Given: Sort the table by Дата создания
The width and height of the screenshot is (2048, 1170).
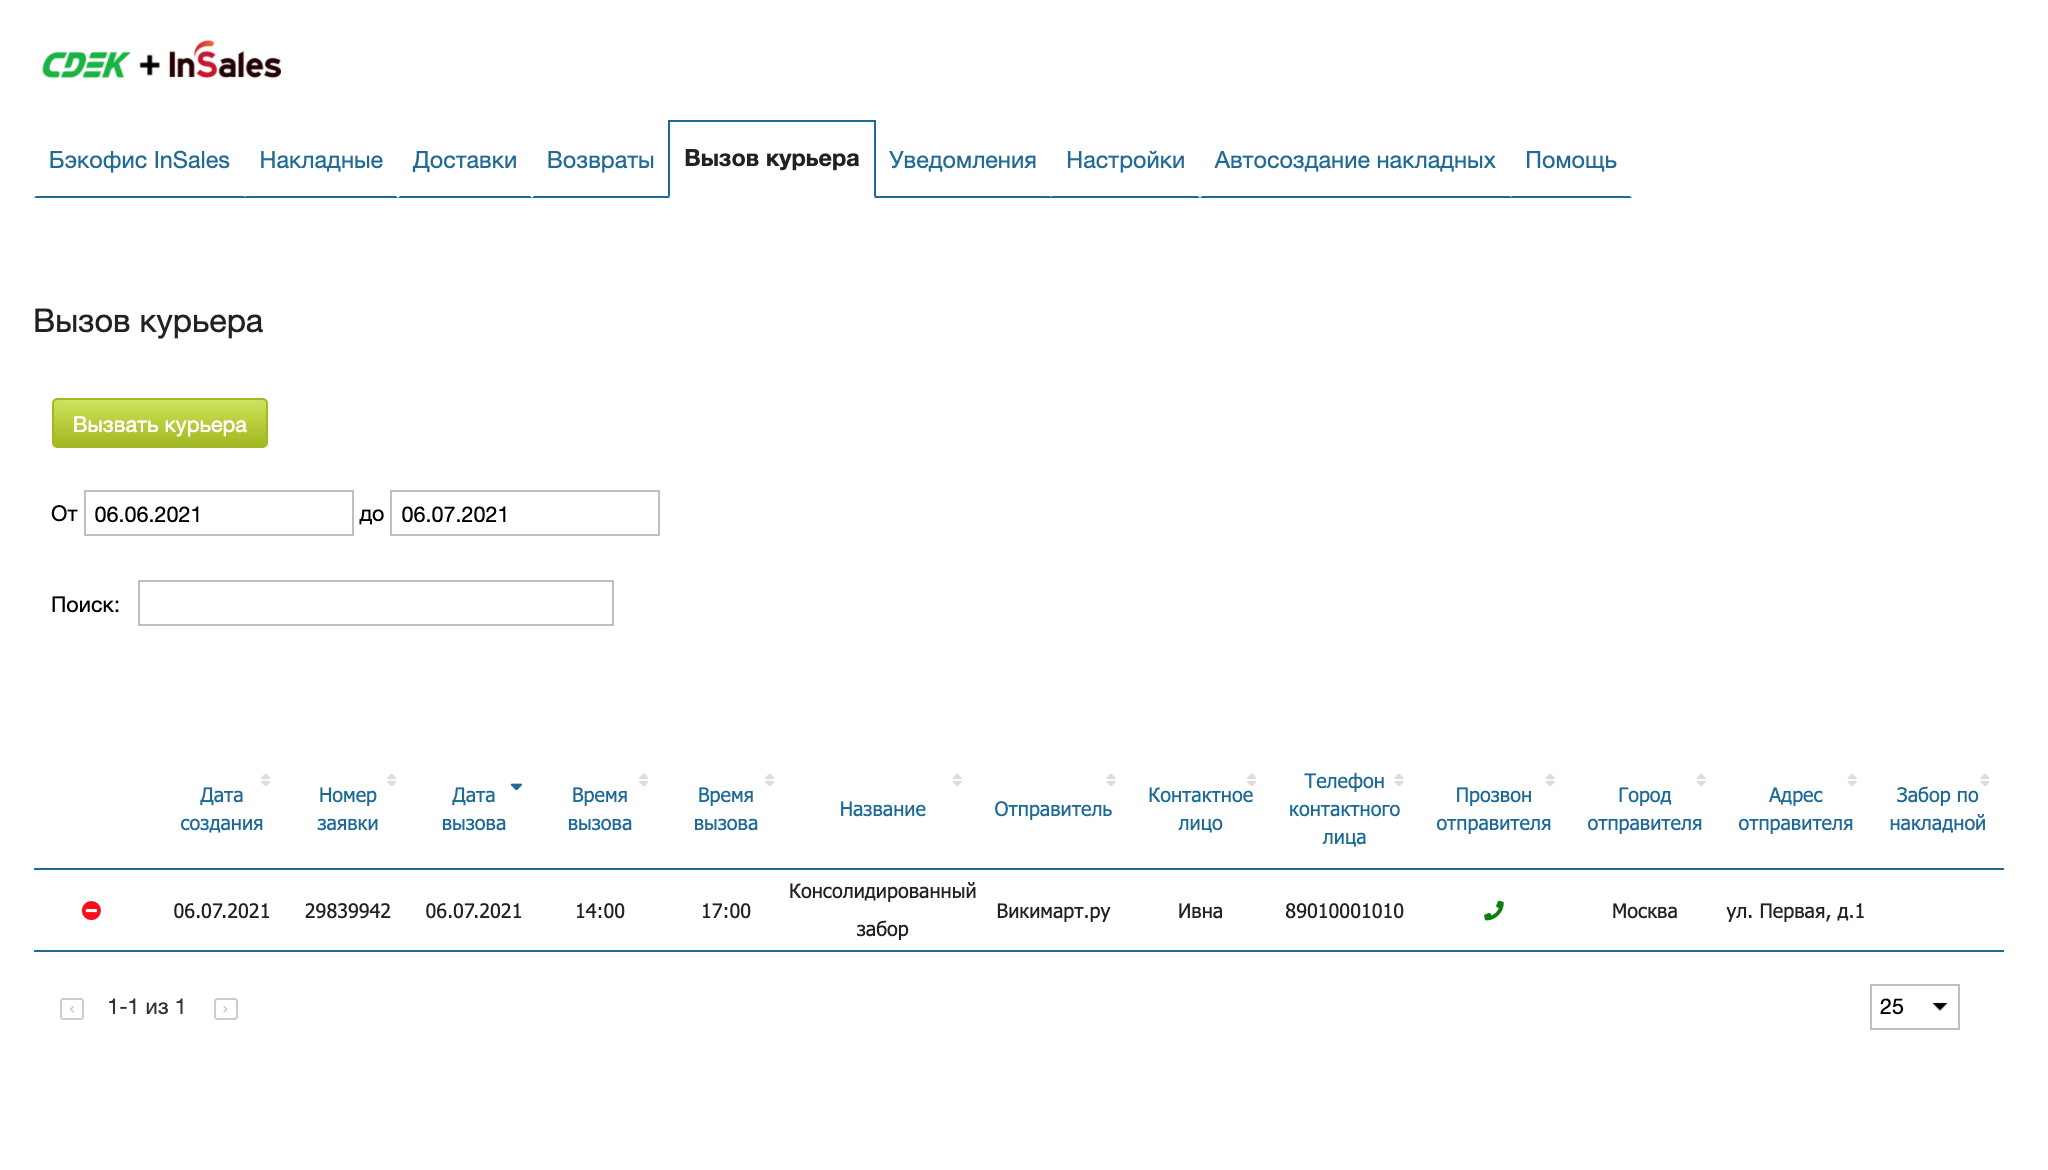Looking at the screenshot, I should click(x=221, y=809).
